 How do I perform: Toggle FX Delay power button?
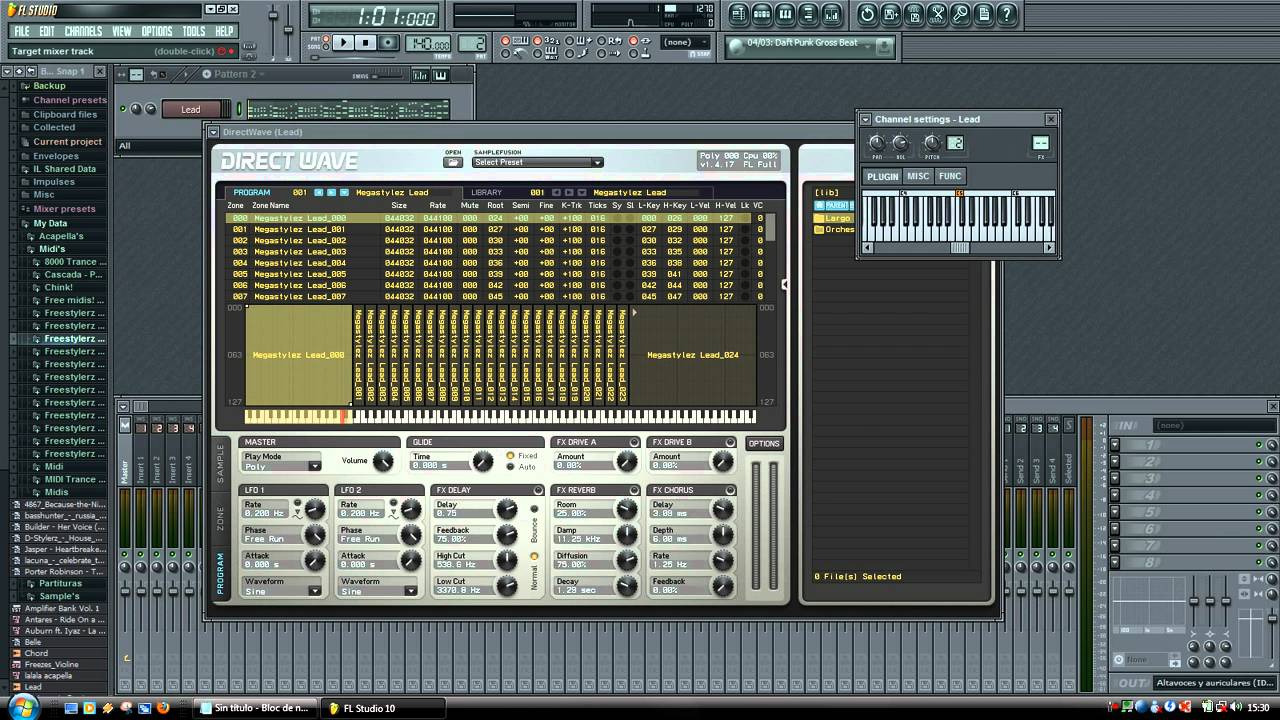(538, 490)
